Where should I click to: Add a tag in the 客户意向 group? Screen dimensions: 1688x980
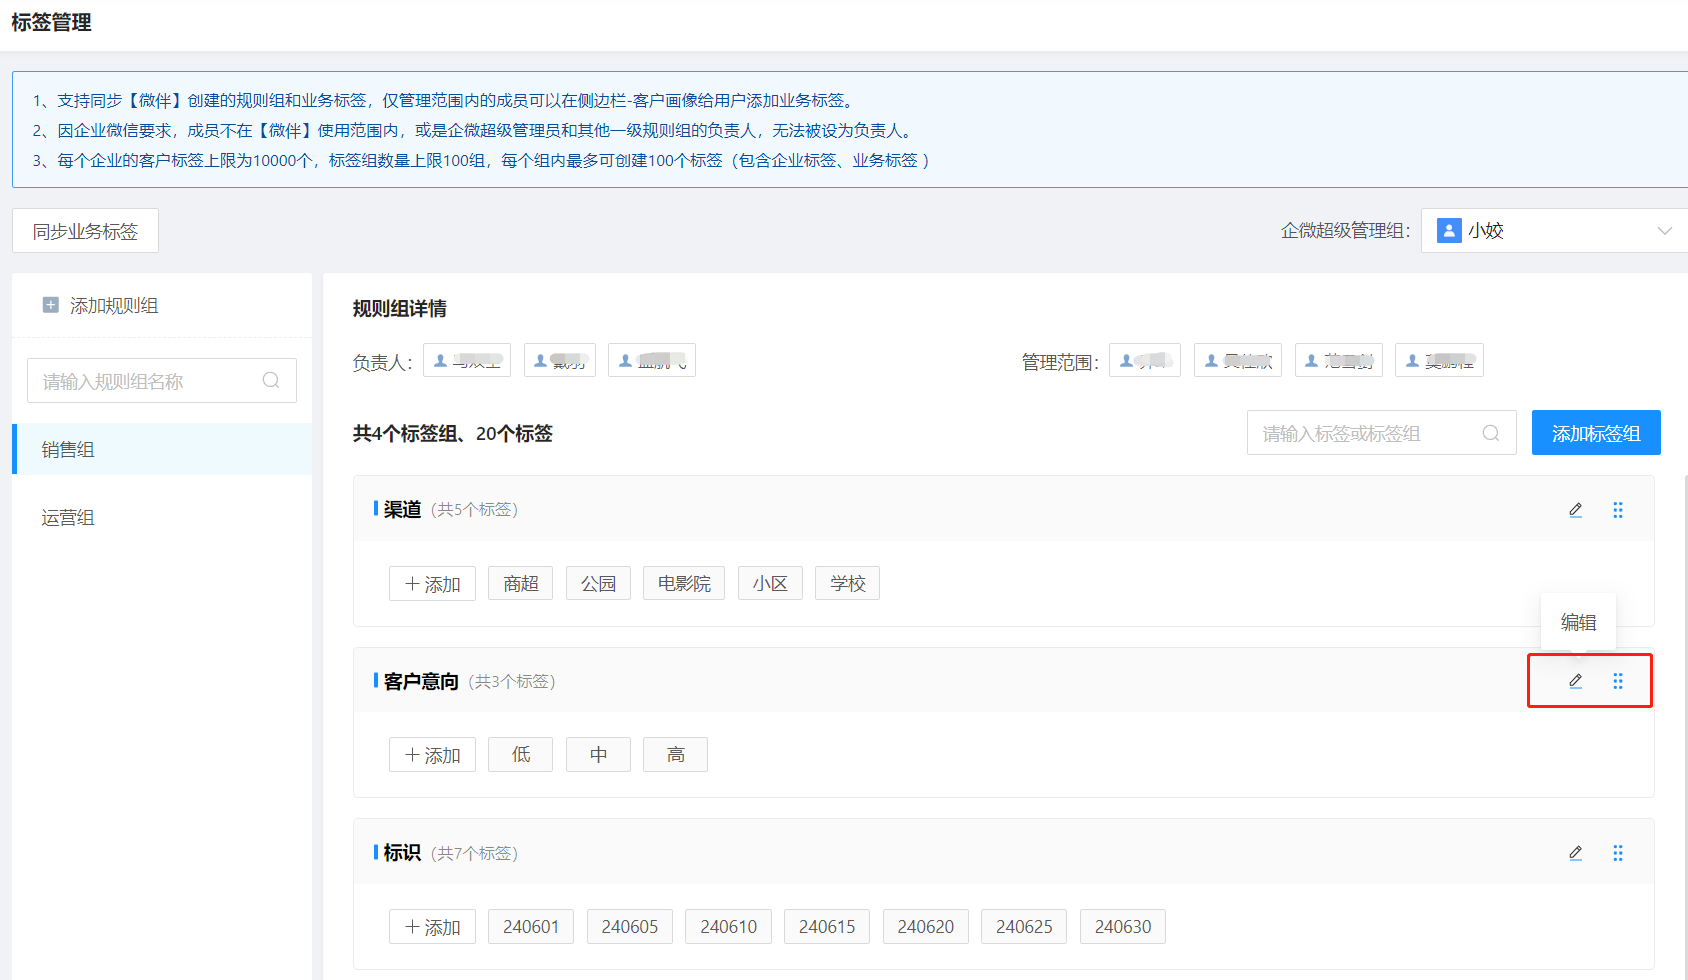click(x=432, y=755)
